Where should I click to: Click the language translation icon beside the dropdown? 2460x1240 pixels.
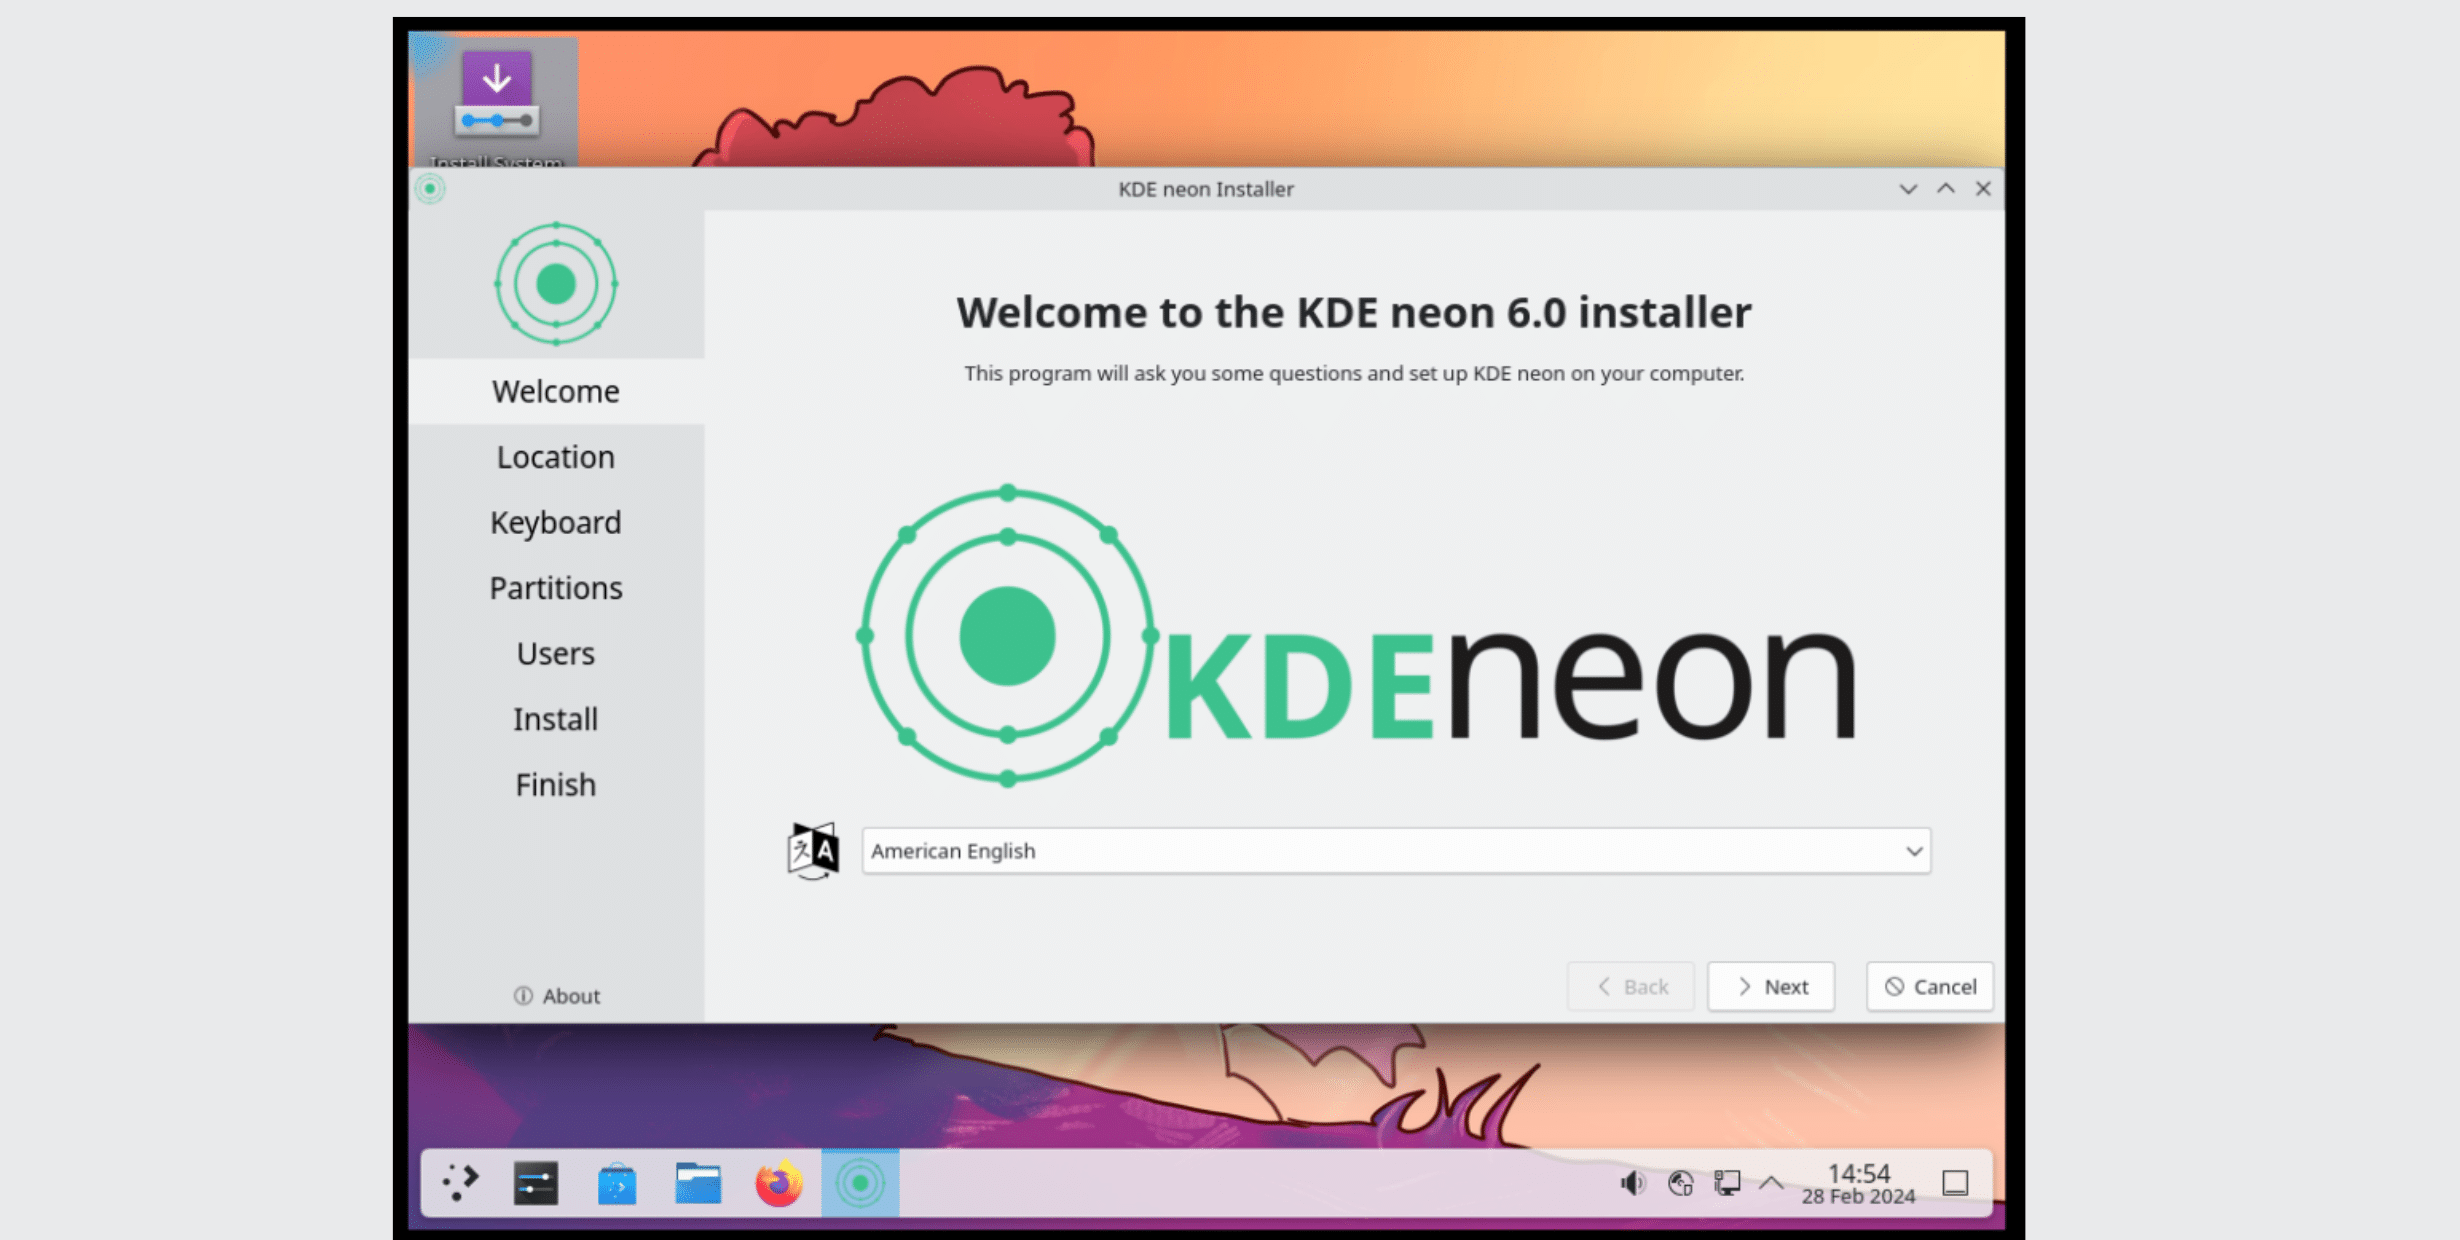pos(813,851)
